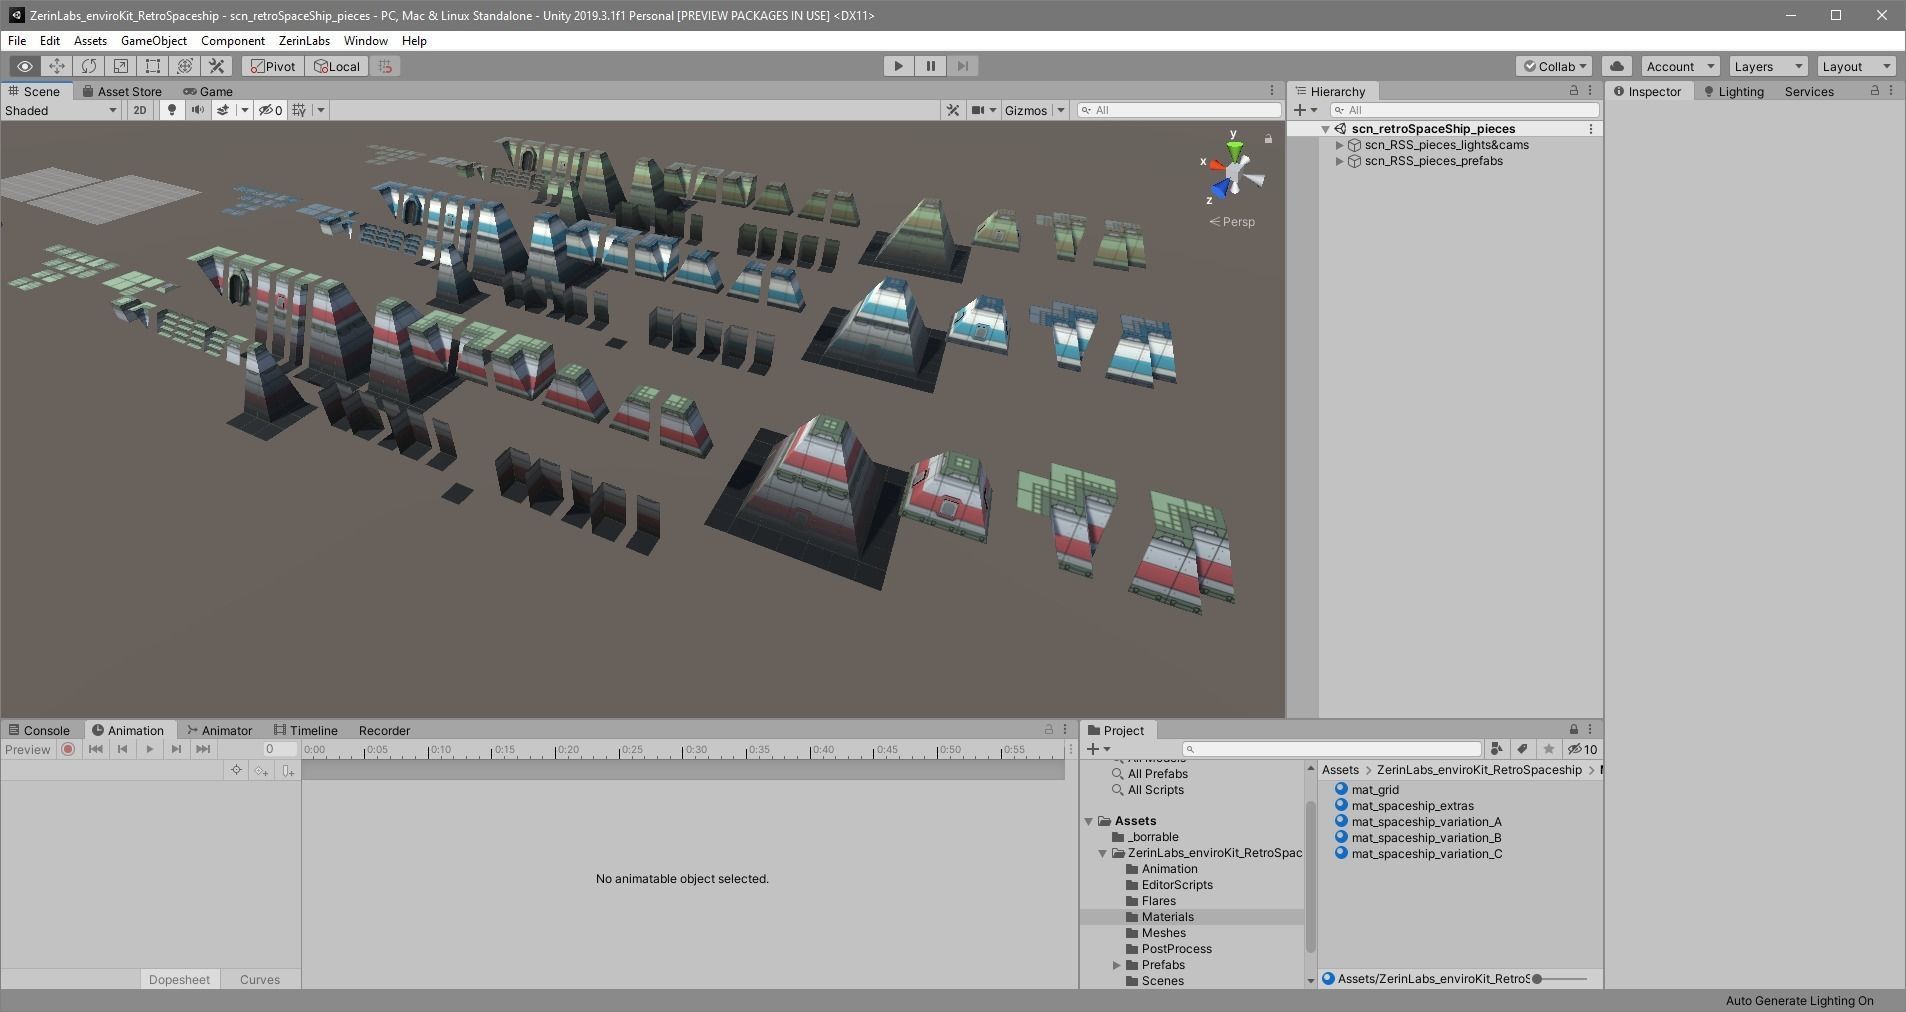Select the Hand (view) tool

click(25, 66)
